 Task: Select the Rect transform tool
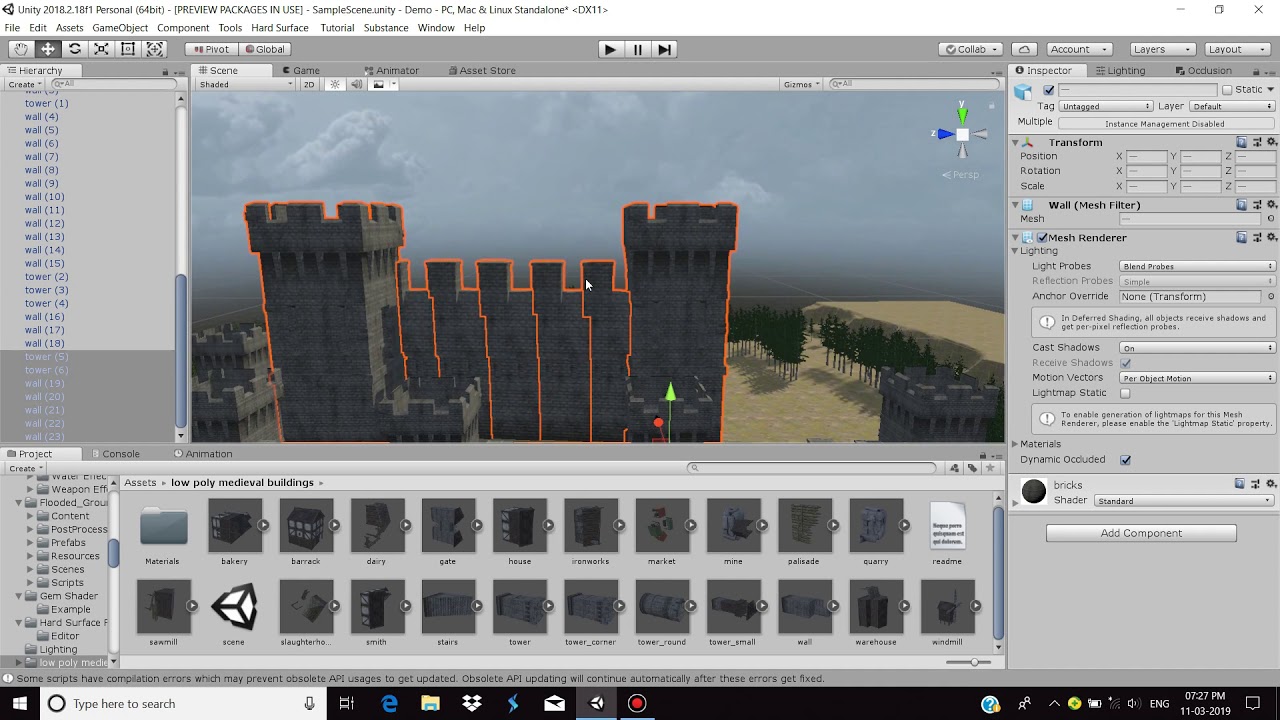click(x=128, y=49)
